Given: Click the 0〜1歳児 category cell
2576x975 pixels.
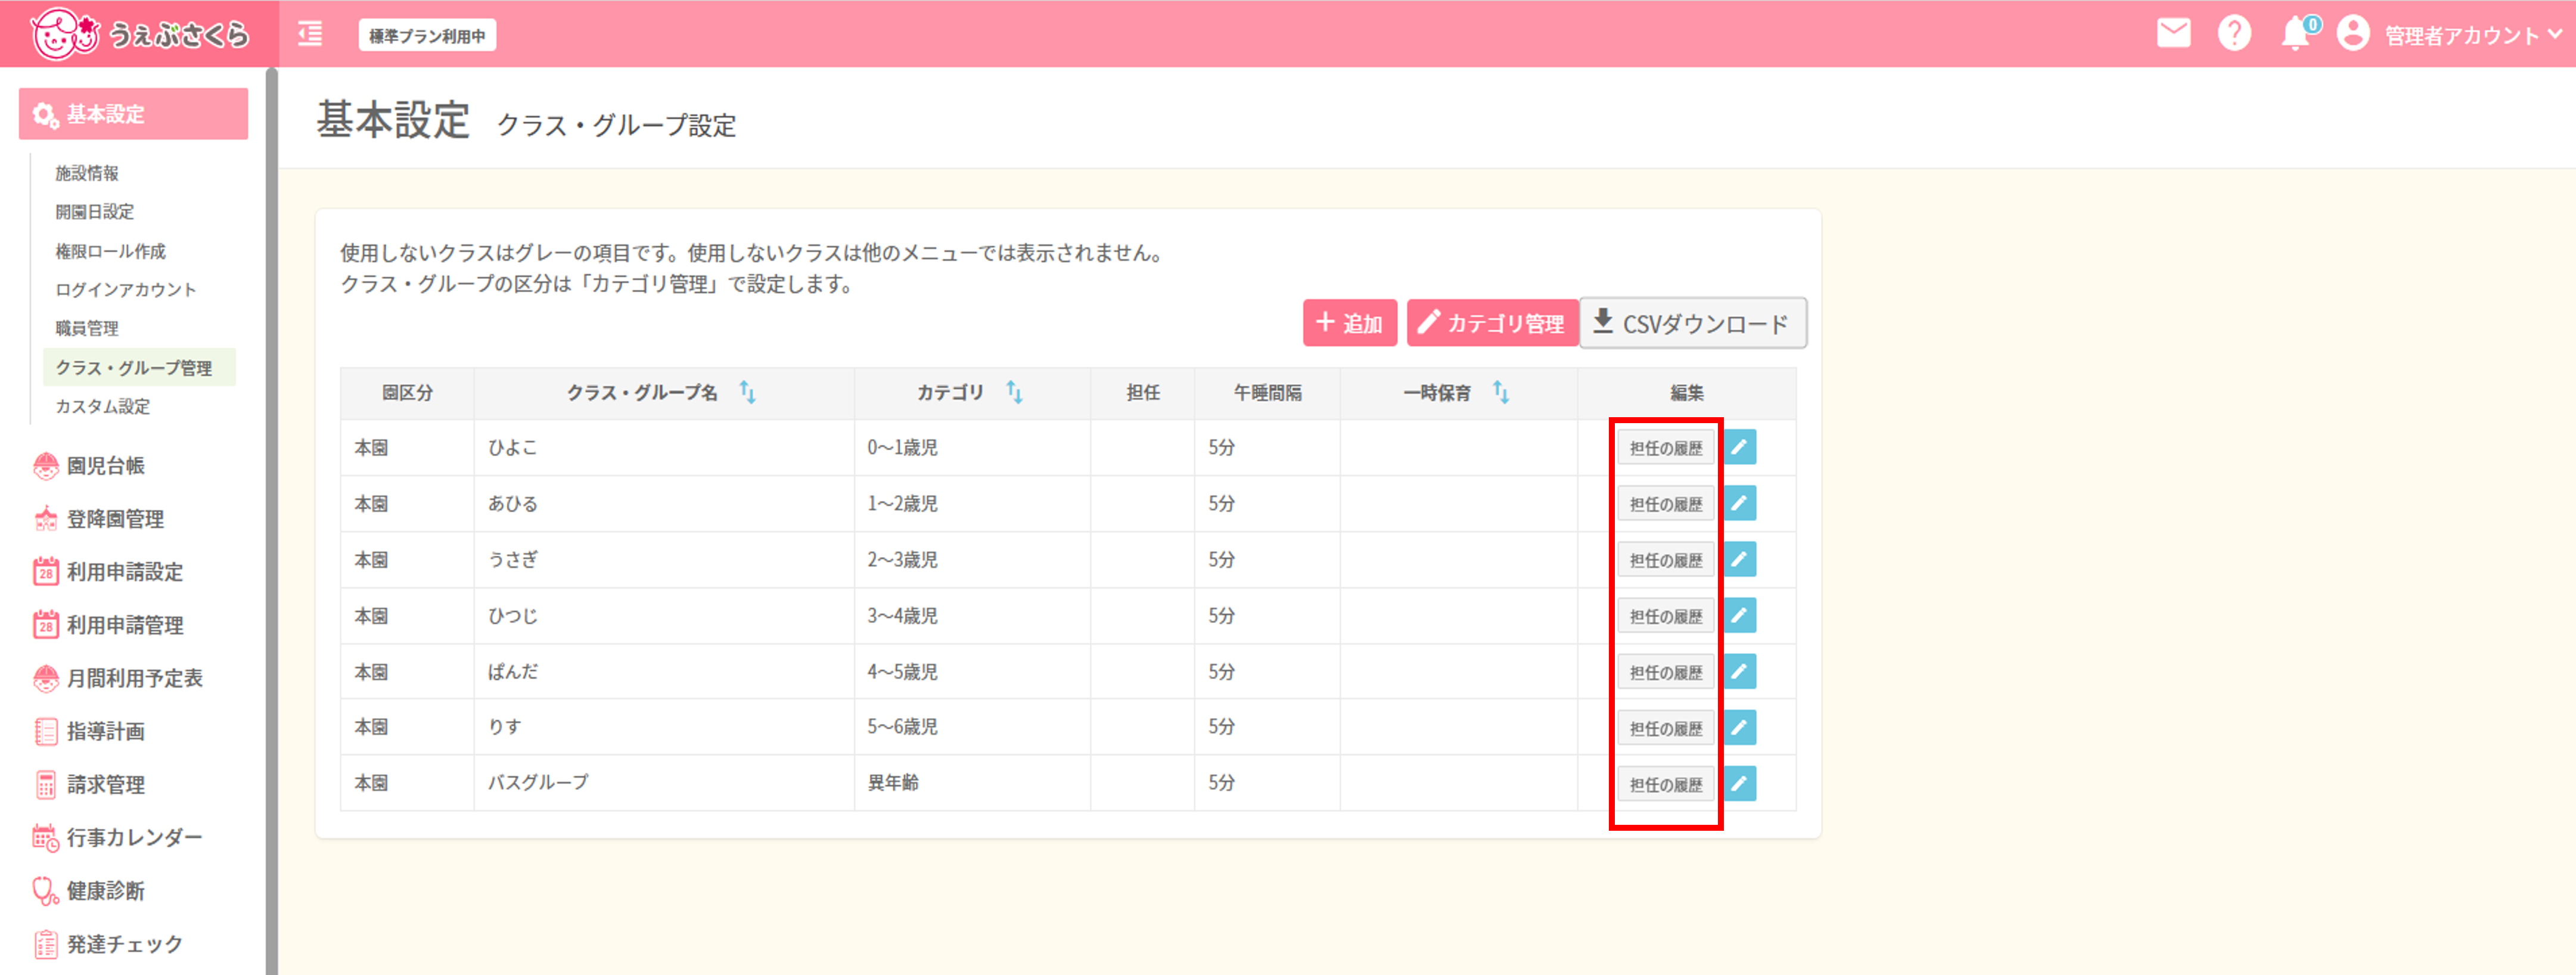Looking at the screenshot, I should [x=972, y=447].
